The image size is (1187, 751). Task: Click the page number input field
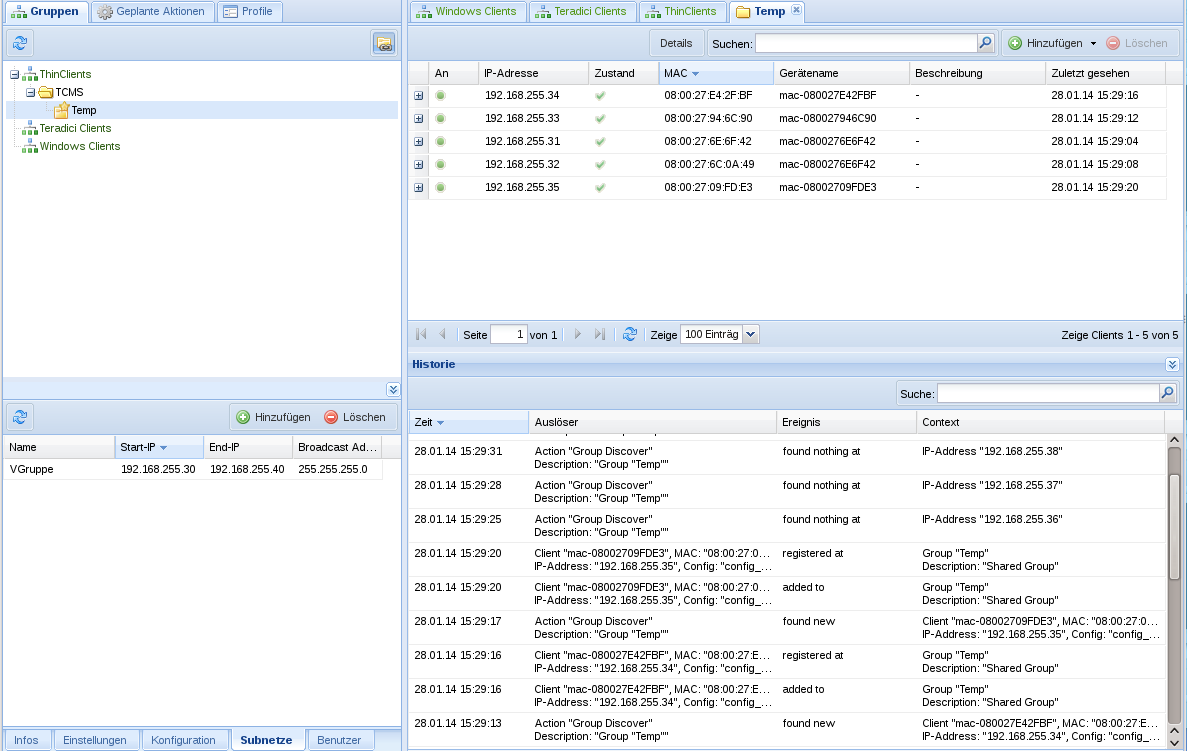tap(508, 335)
